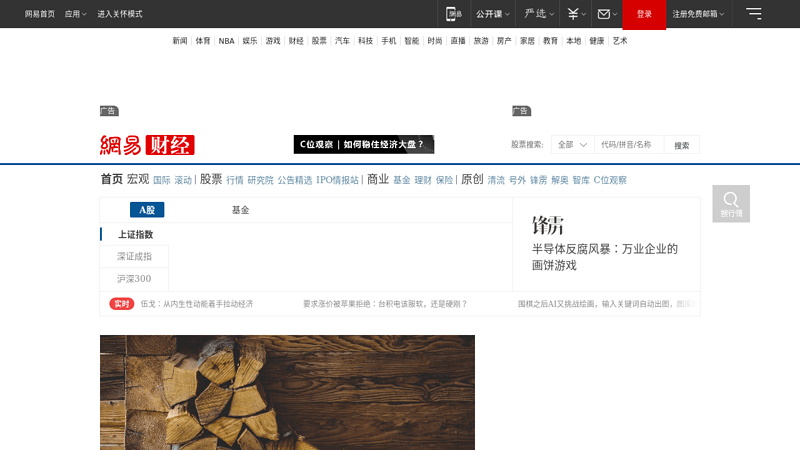Open the 本地 channel link

573,41
